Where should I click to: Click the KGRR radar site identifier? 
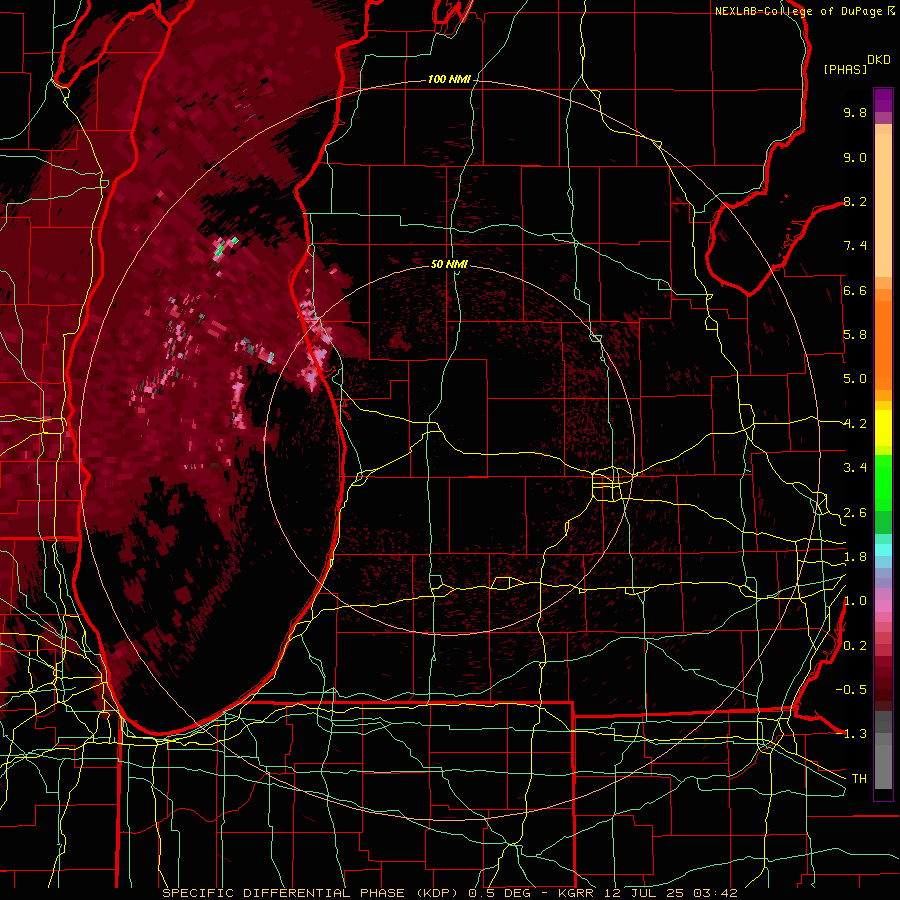click(x=576, y=893)
